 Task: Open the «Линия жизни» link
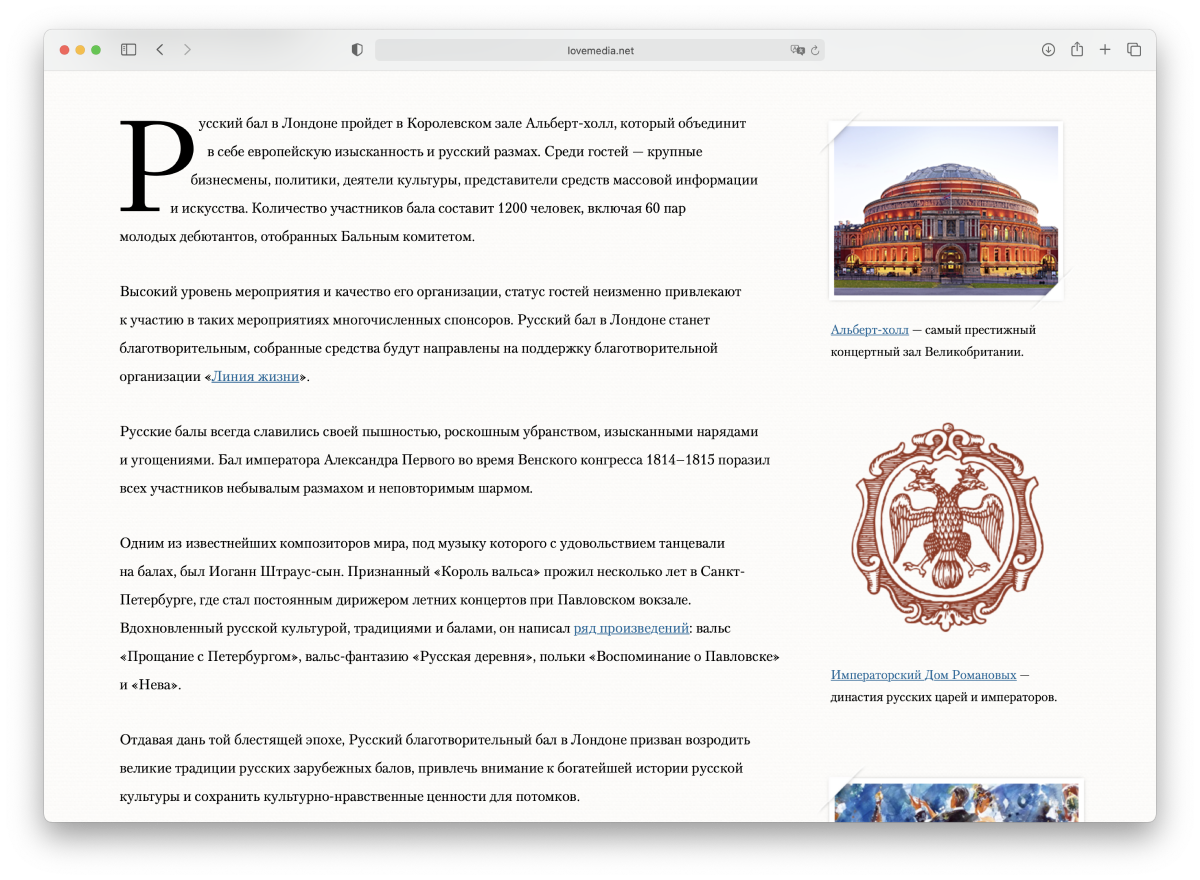pyautogui.click(x=255, y=377)
